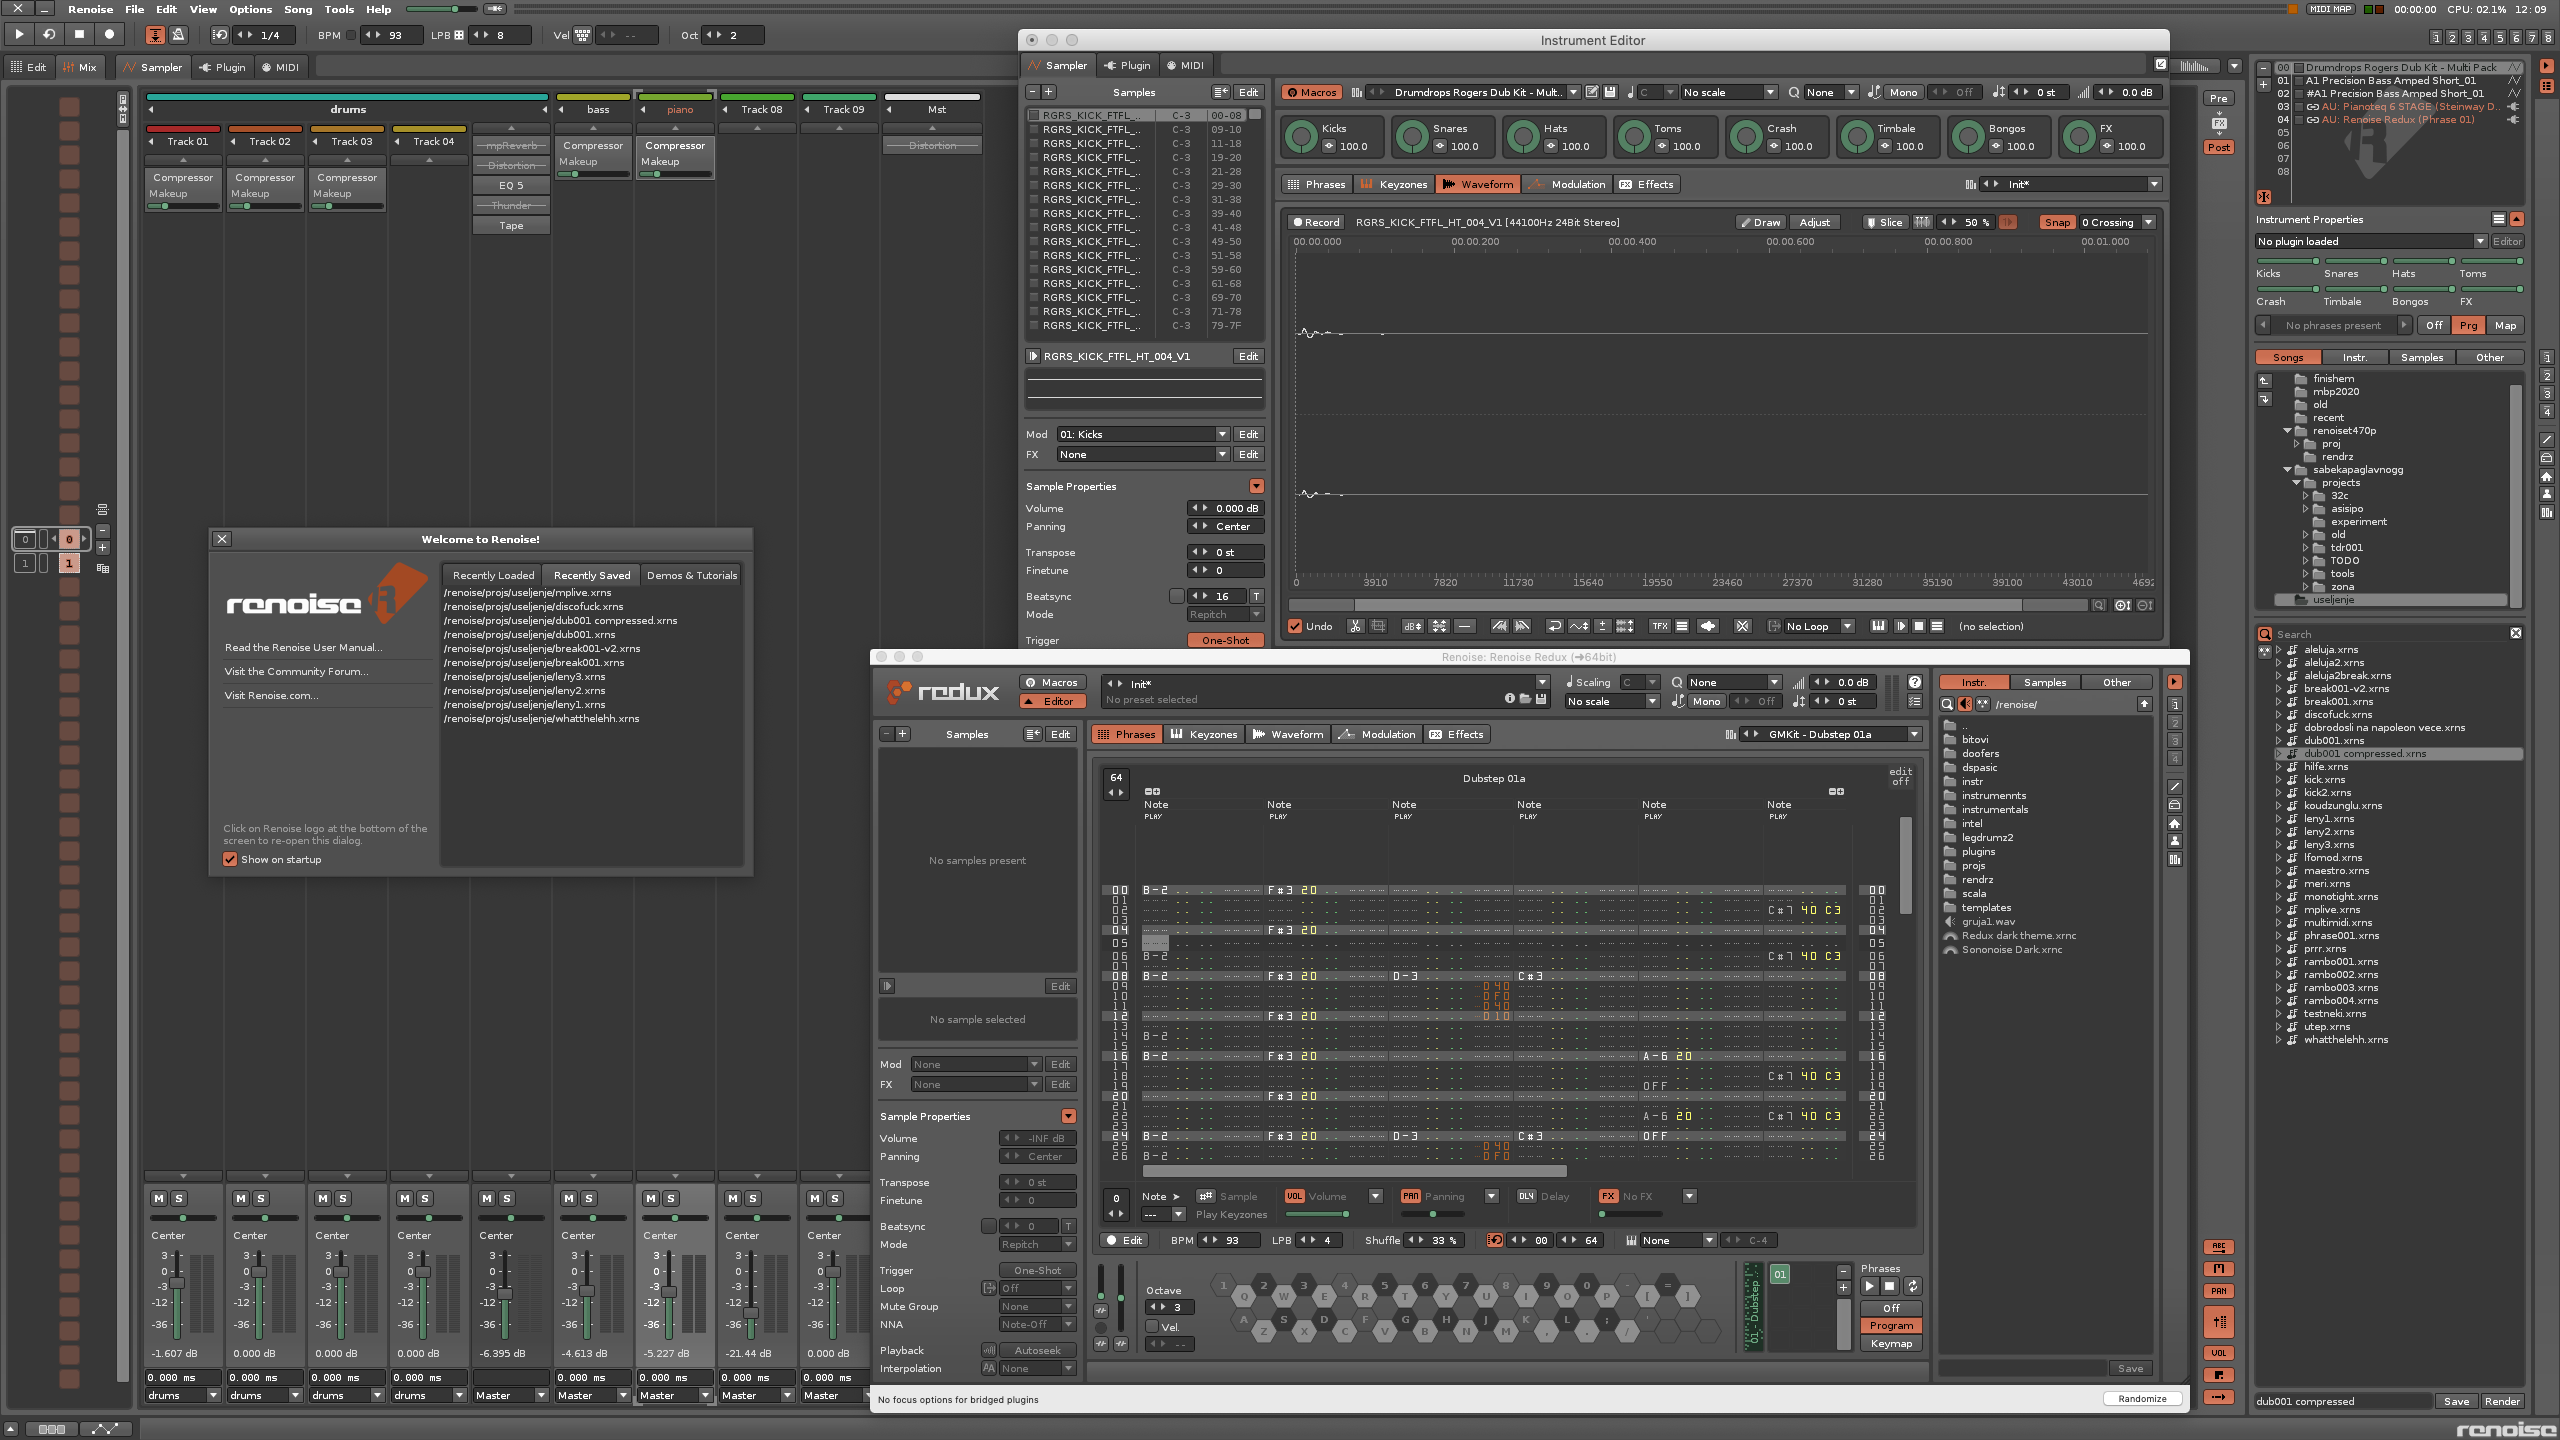The width and height of the screenshot is (2560, 1440).
Task: Click the Record button in the waveform editor
Action: coord(1315,222)
